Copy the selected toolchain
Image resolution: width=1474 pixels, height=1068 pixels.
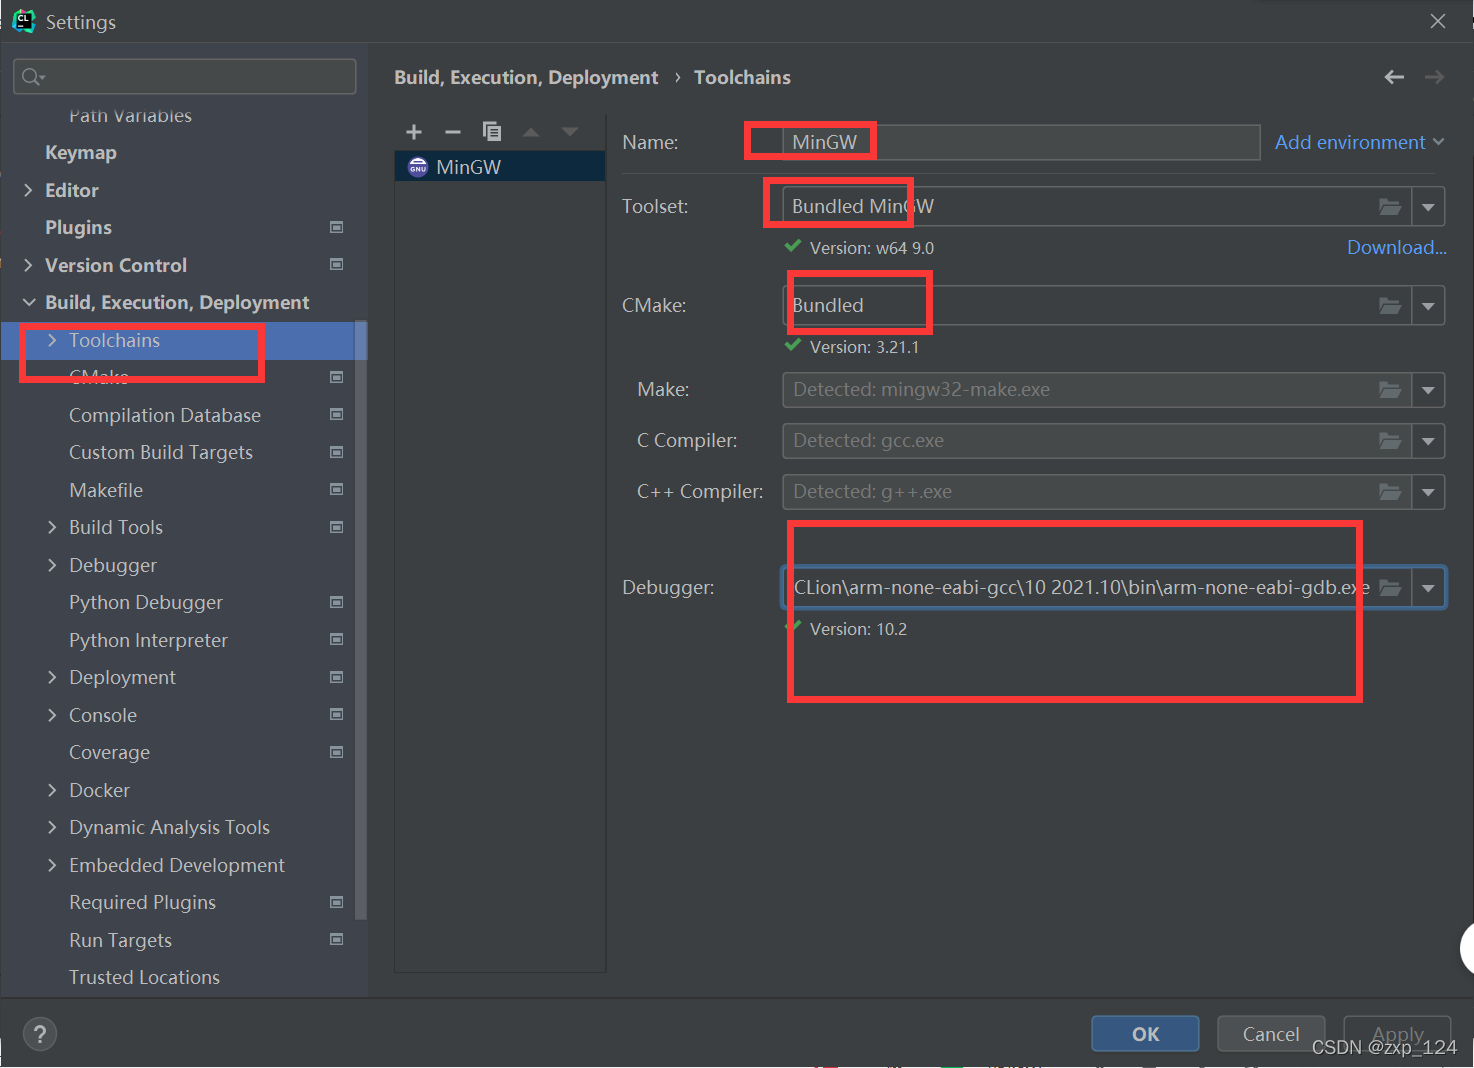pyautogui.click(x=492, y=131)
